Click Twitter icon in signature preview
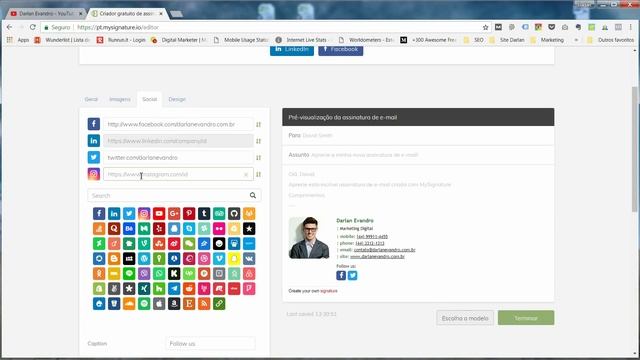Screen dimensions: 640x360 pos(352,275)
